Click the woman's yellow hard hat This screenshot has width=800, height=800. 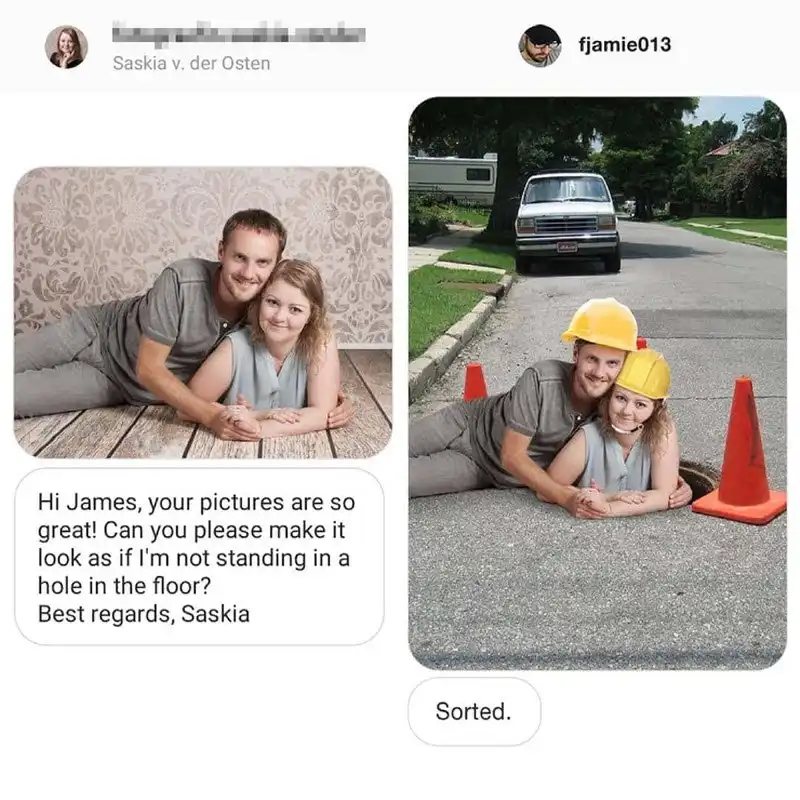[x=644, y=373]
